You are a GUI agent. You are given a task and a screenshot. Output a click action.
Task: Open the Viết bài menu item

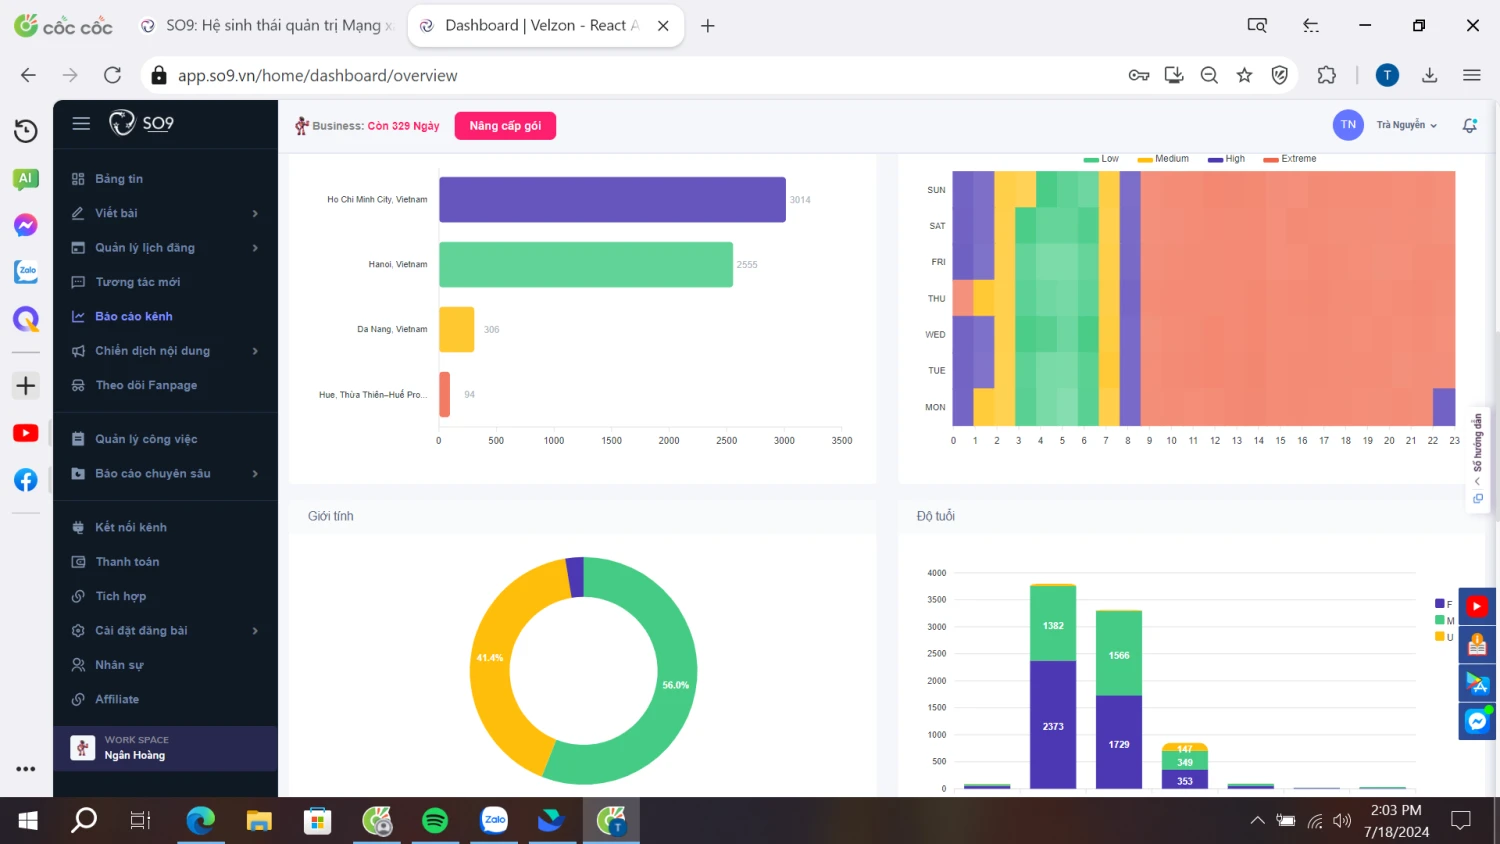[116, 213]
